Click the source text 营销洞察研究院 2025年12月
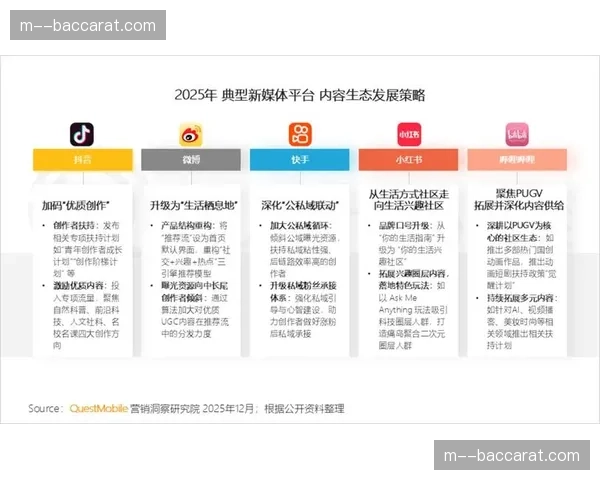Viewport: 600px width, 480px height. (192, 408)
